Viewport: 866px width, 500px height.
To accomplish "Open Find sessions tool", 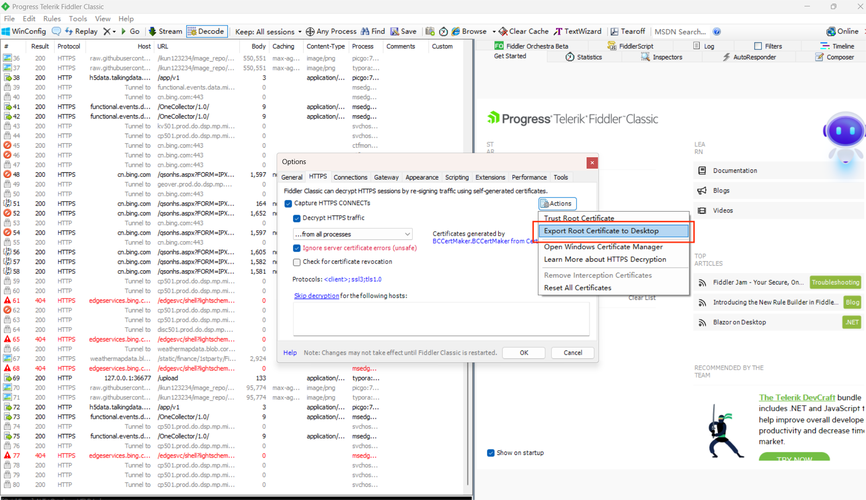I will [x=373, y=31].
